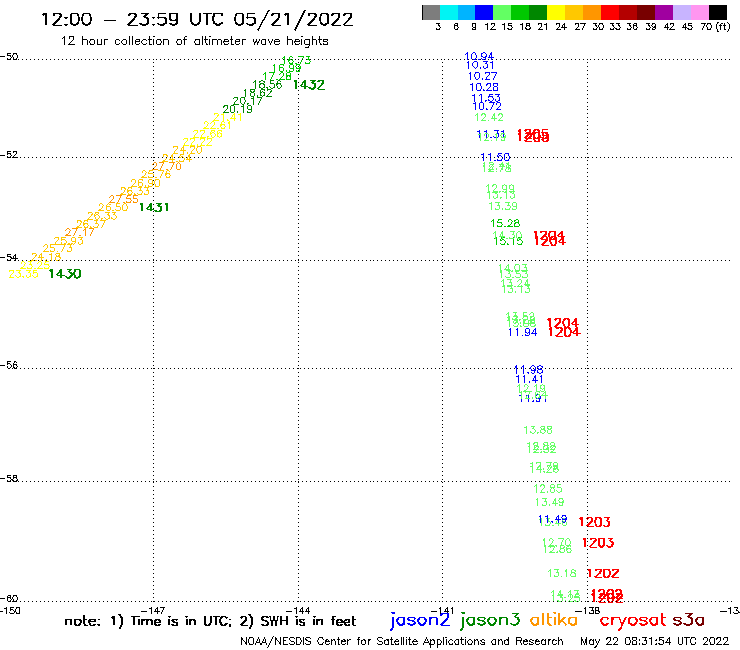Click the wave height value '13.39'
The image size is (740, 650).
503,206
